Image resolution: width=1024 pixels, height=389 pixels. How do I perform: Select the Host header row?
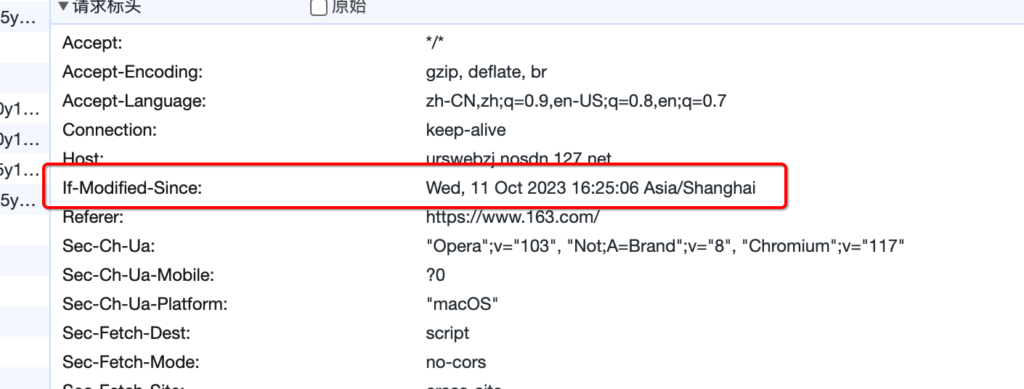coord(536,158)
